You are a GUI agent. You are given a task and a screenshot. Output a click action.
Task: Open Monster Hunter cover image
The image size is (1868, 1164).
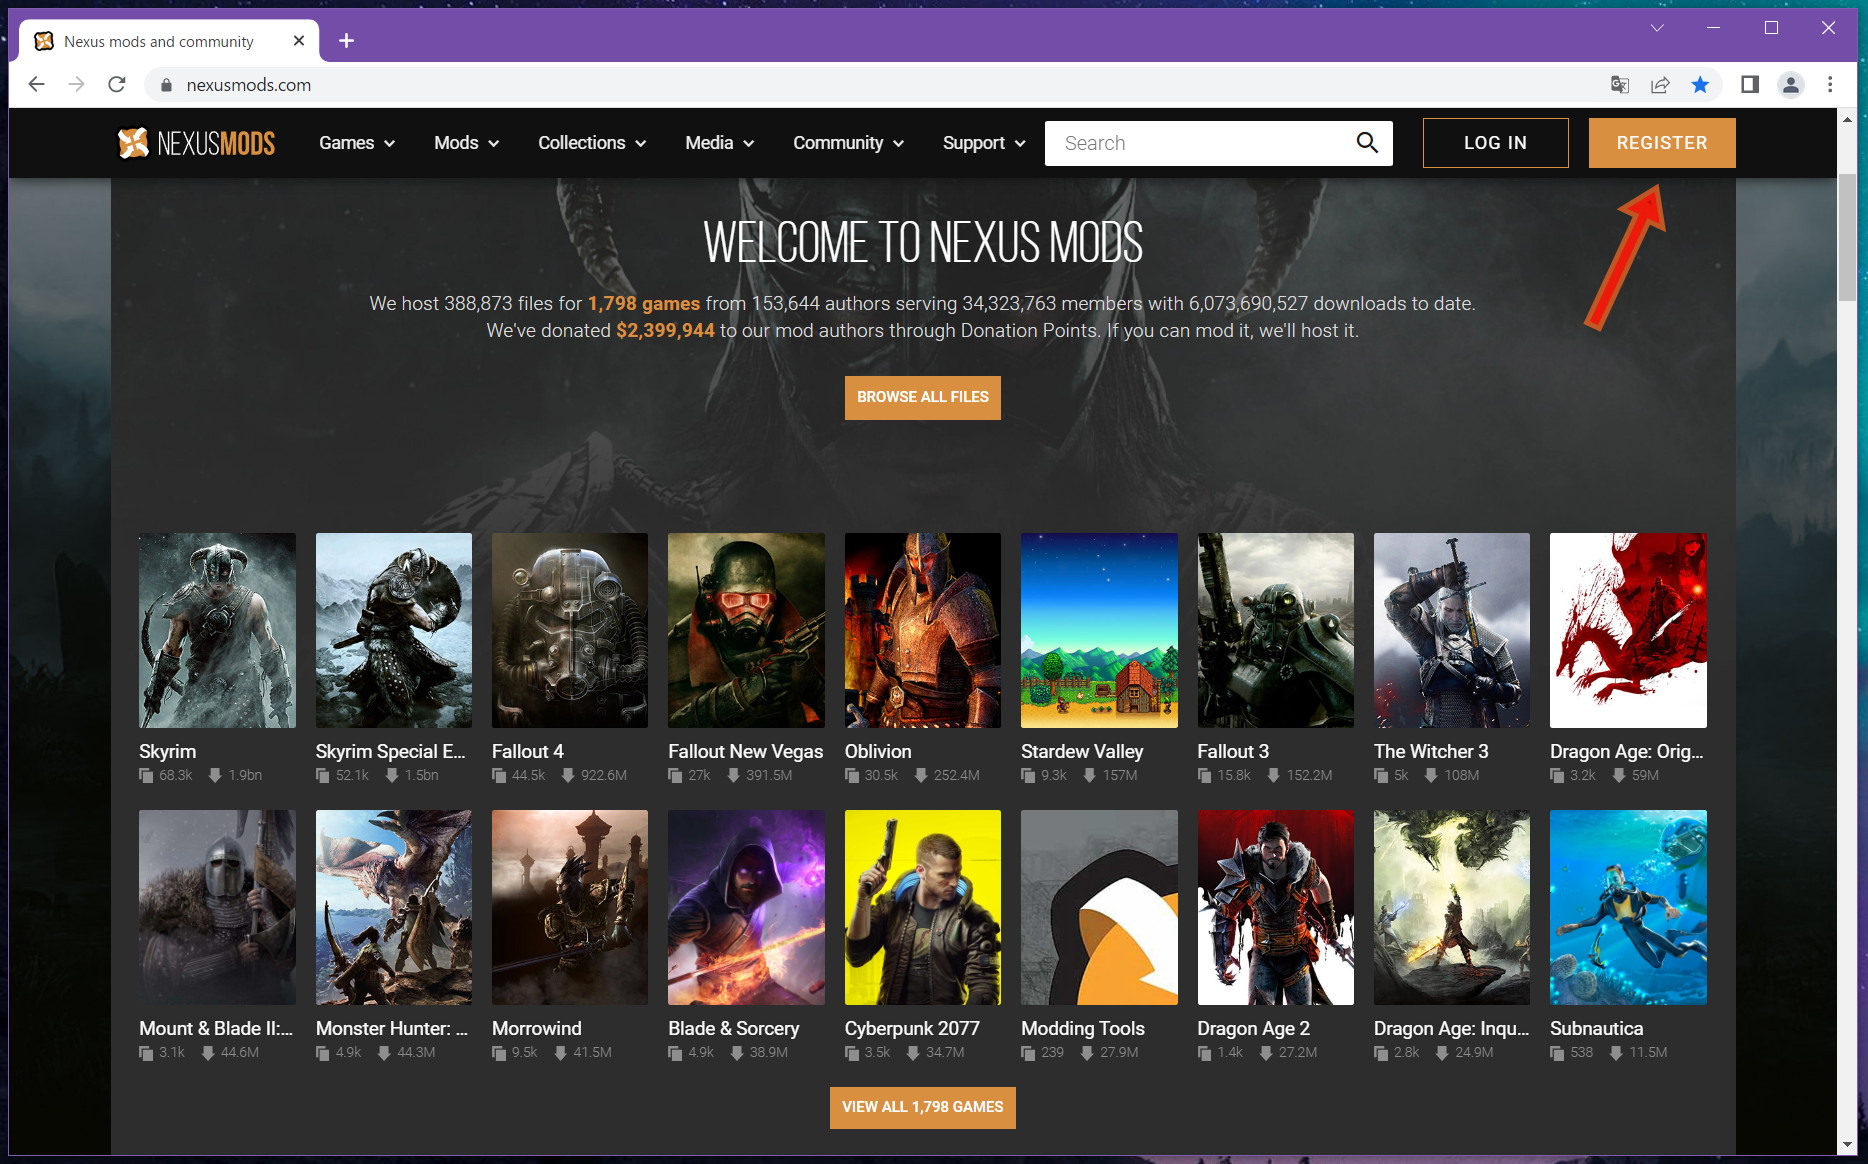click(x=394, y=907)
